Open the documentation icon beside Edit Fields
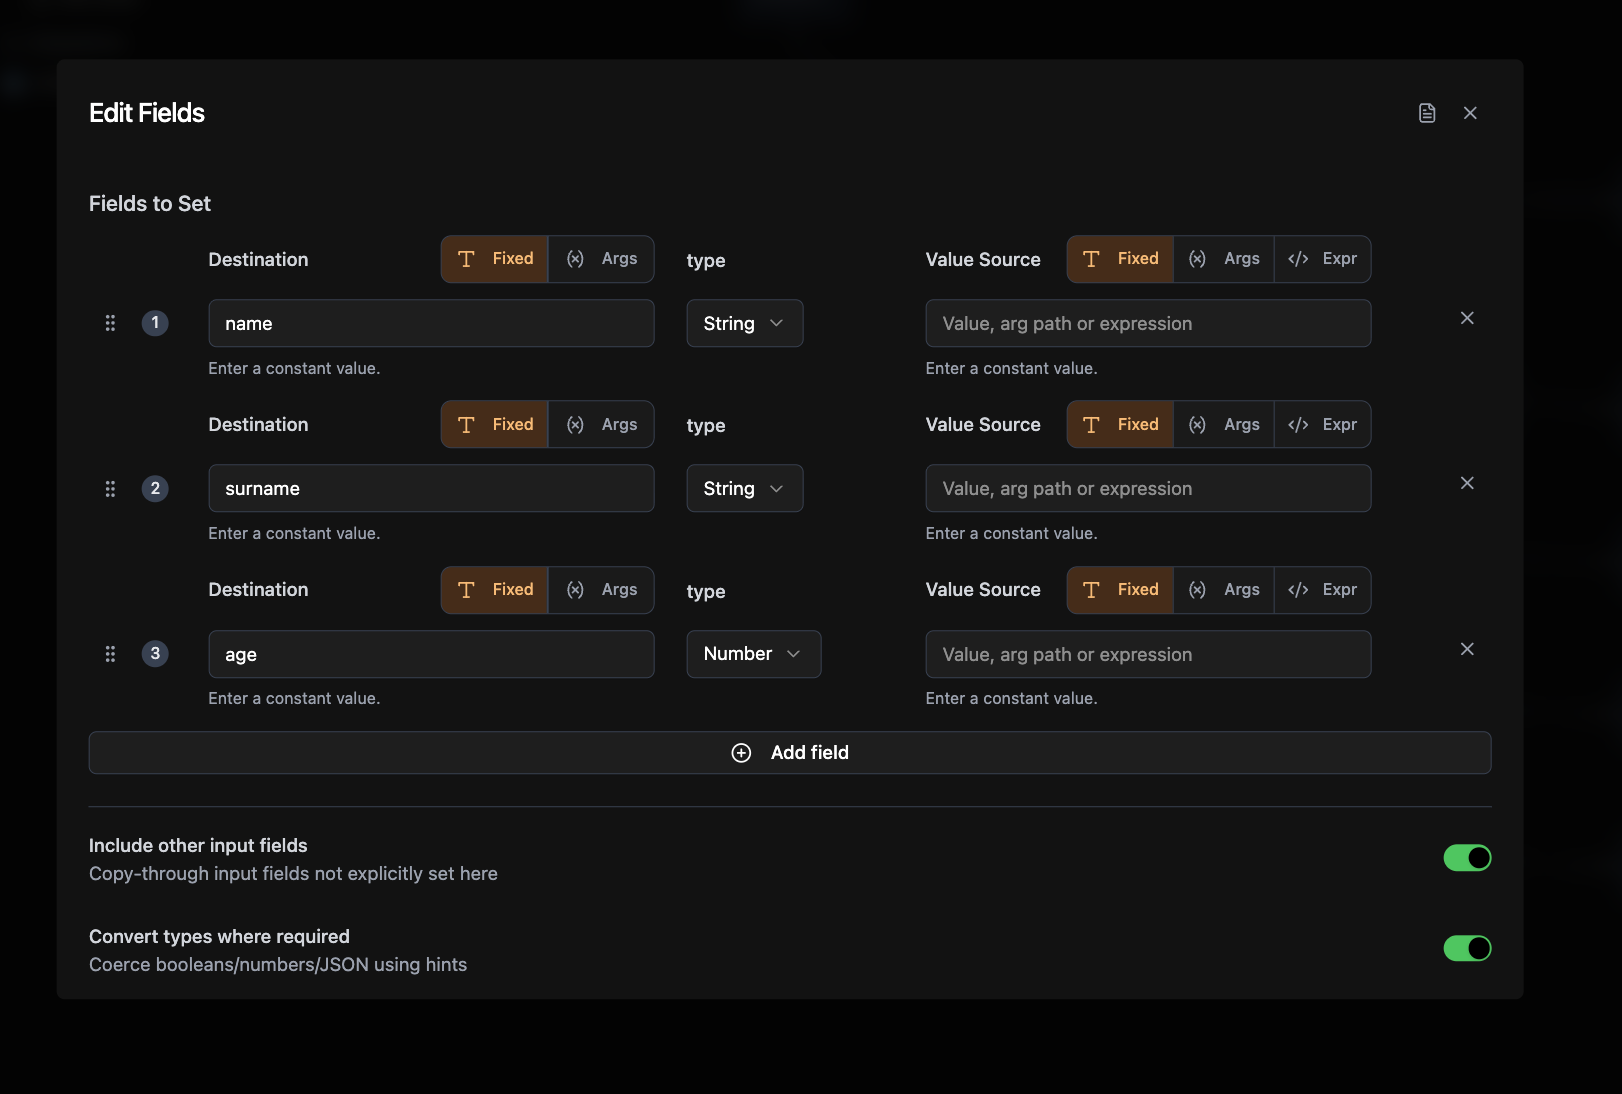 click(1427, 113)
